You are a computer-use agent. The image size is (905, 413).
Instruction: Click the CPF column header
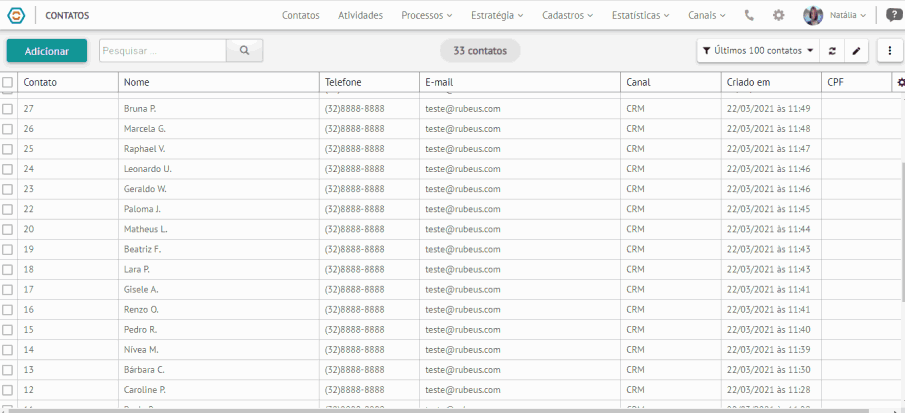click(x=835, y=82)
